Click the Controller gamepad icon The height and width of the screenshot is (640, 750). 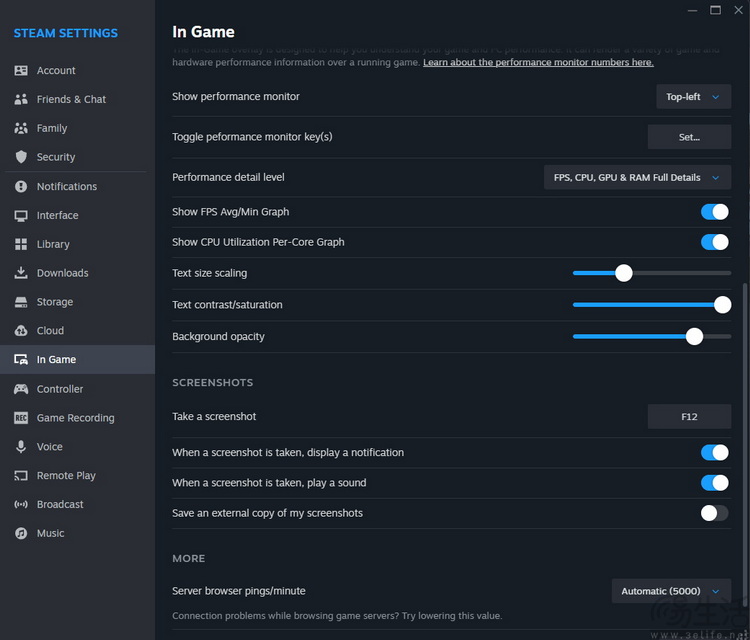21,389
